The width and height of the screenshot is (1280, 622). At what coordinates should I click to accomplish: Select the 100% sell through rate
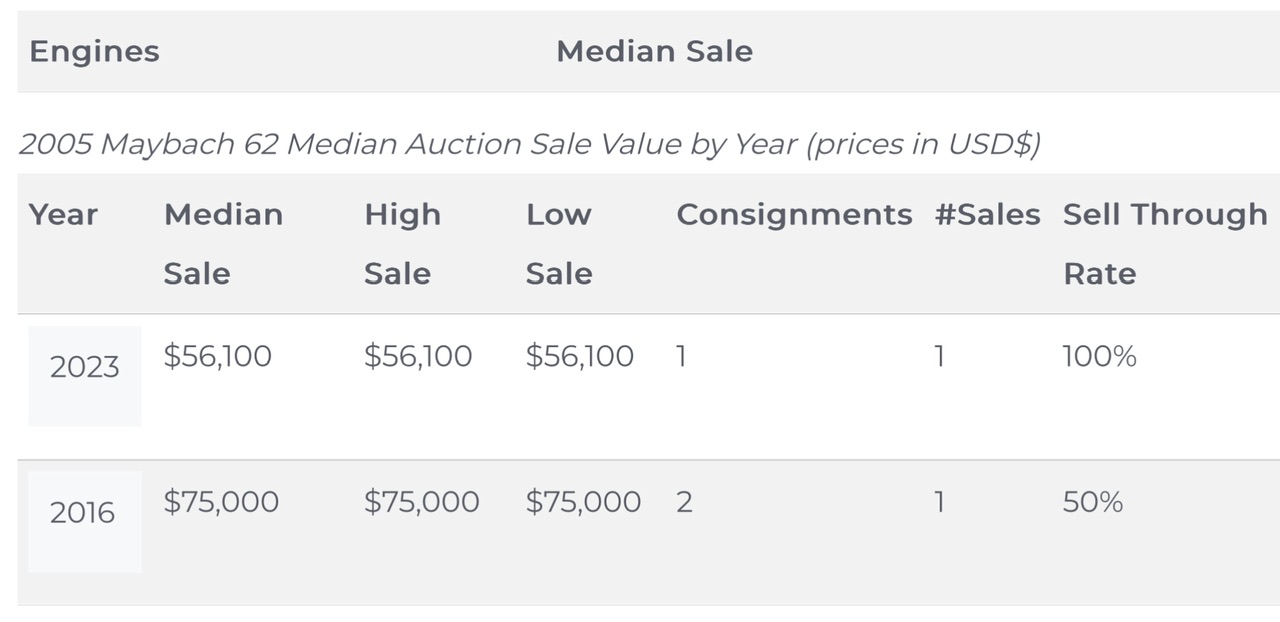[x=1099, y=356]
